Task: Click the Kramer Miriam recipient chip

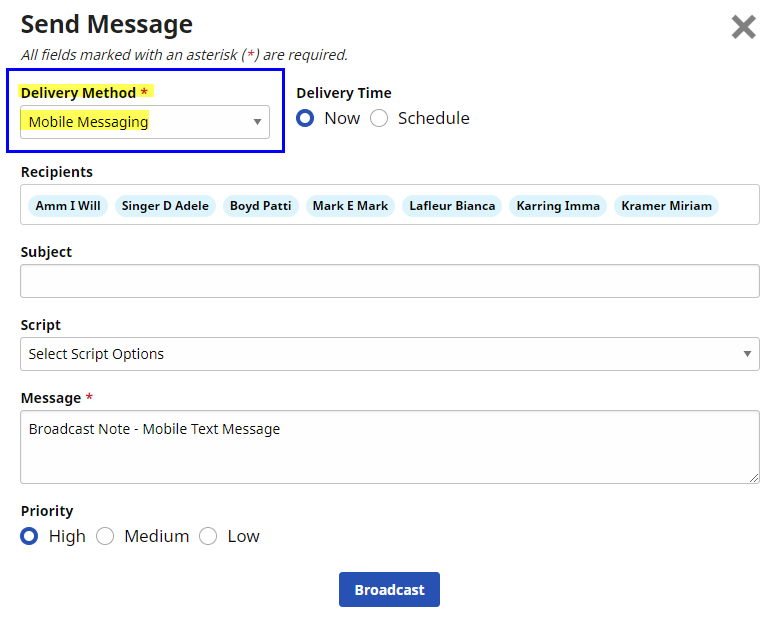Action: pos(666,206)
